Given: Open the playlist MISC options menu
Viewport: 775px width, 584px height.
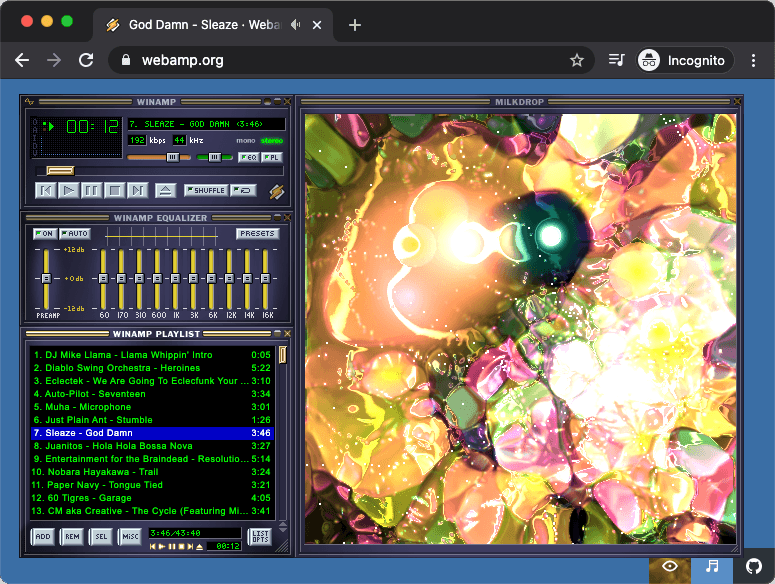Looking at the screenshot, I should 130,536.
